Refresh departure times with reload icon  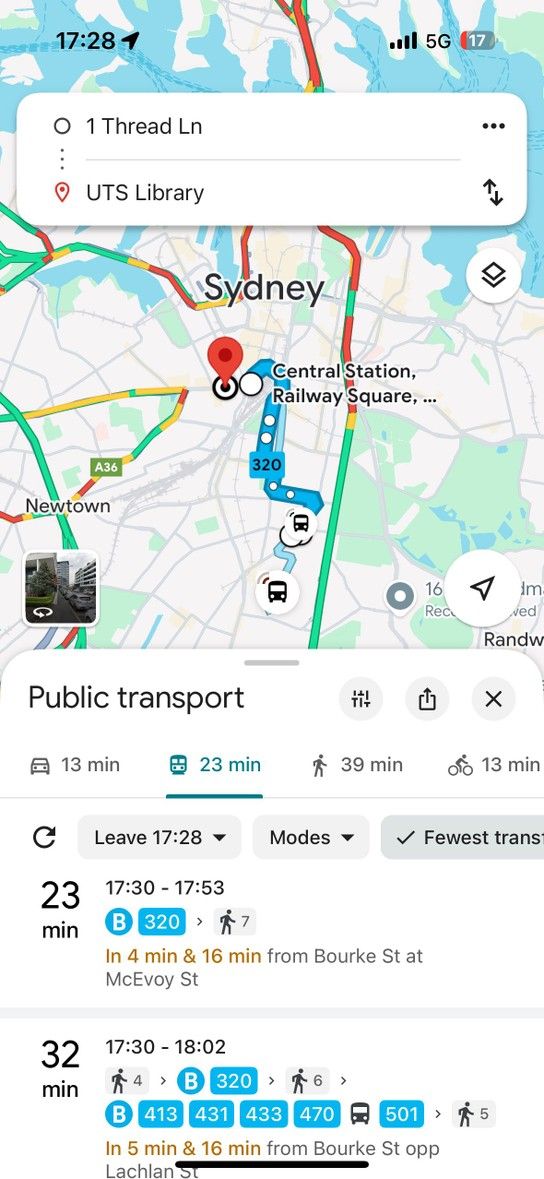[x=44, y=837]
